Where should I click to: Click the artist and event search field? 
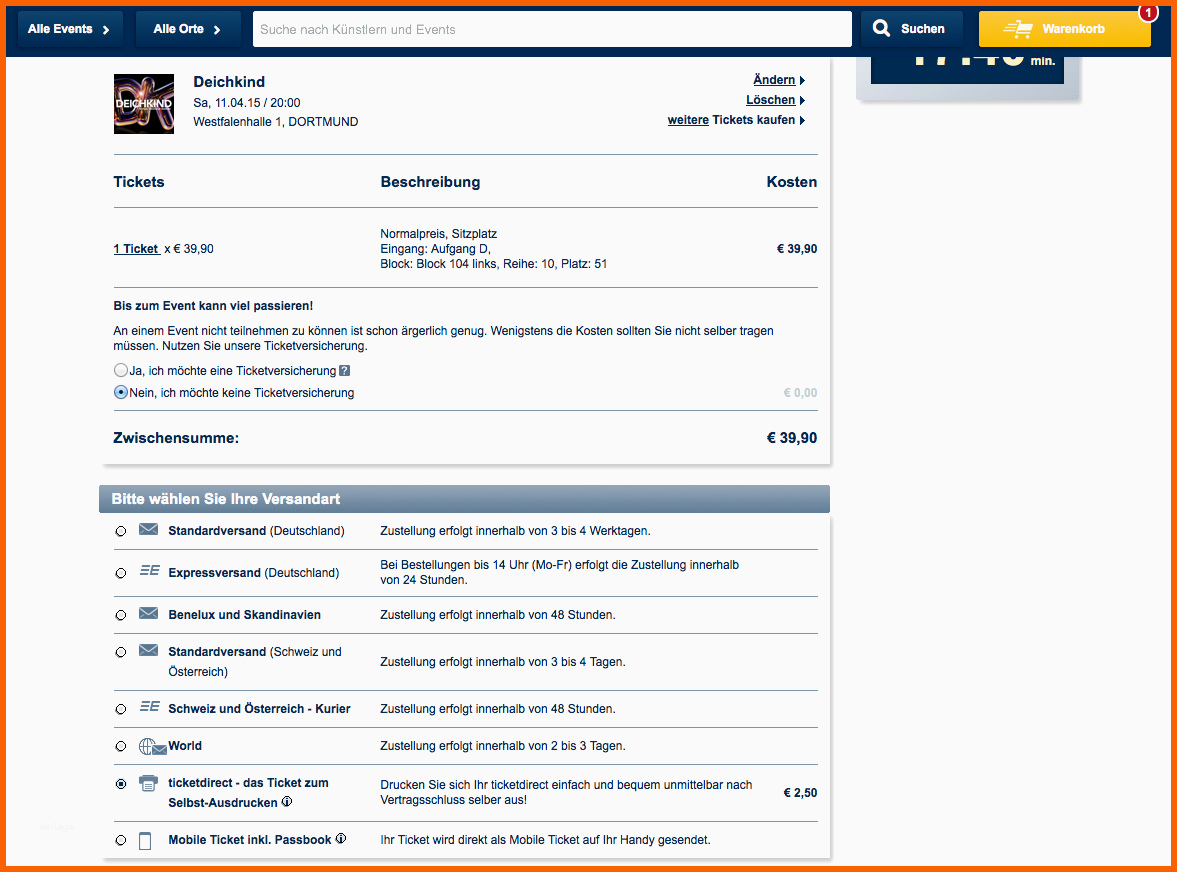[x=552, y=29]
